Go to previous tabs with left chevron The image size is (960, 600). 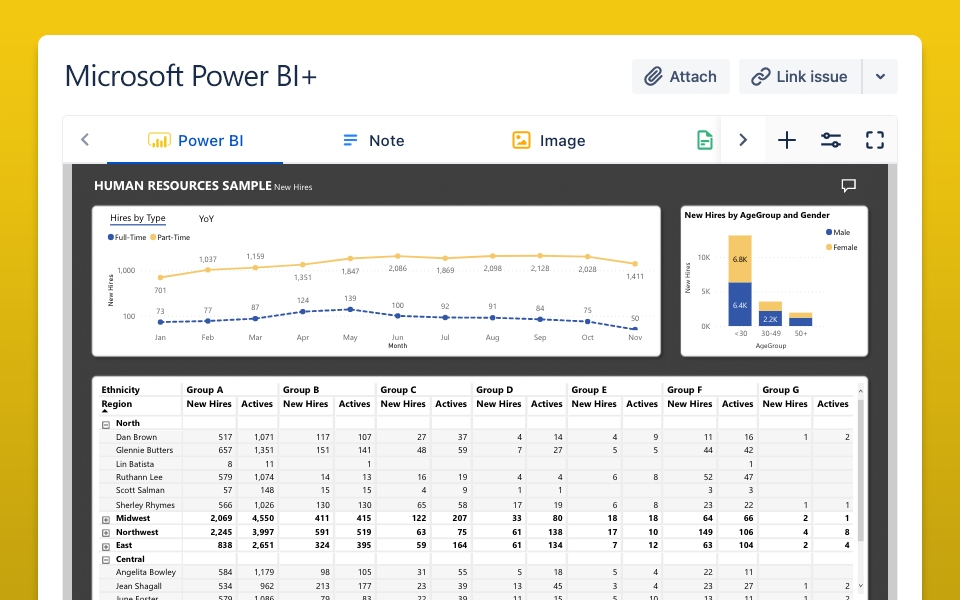85,140
